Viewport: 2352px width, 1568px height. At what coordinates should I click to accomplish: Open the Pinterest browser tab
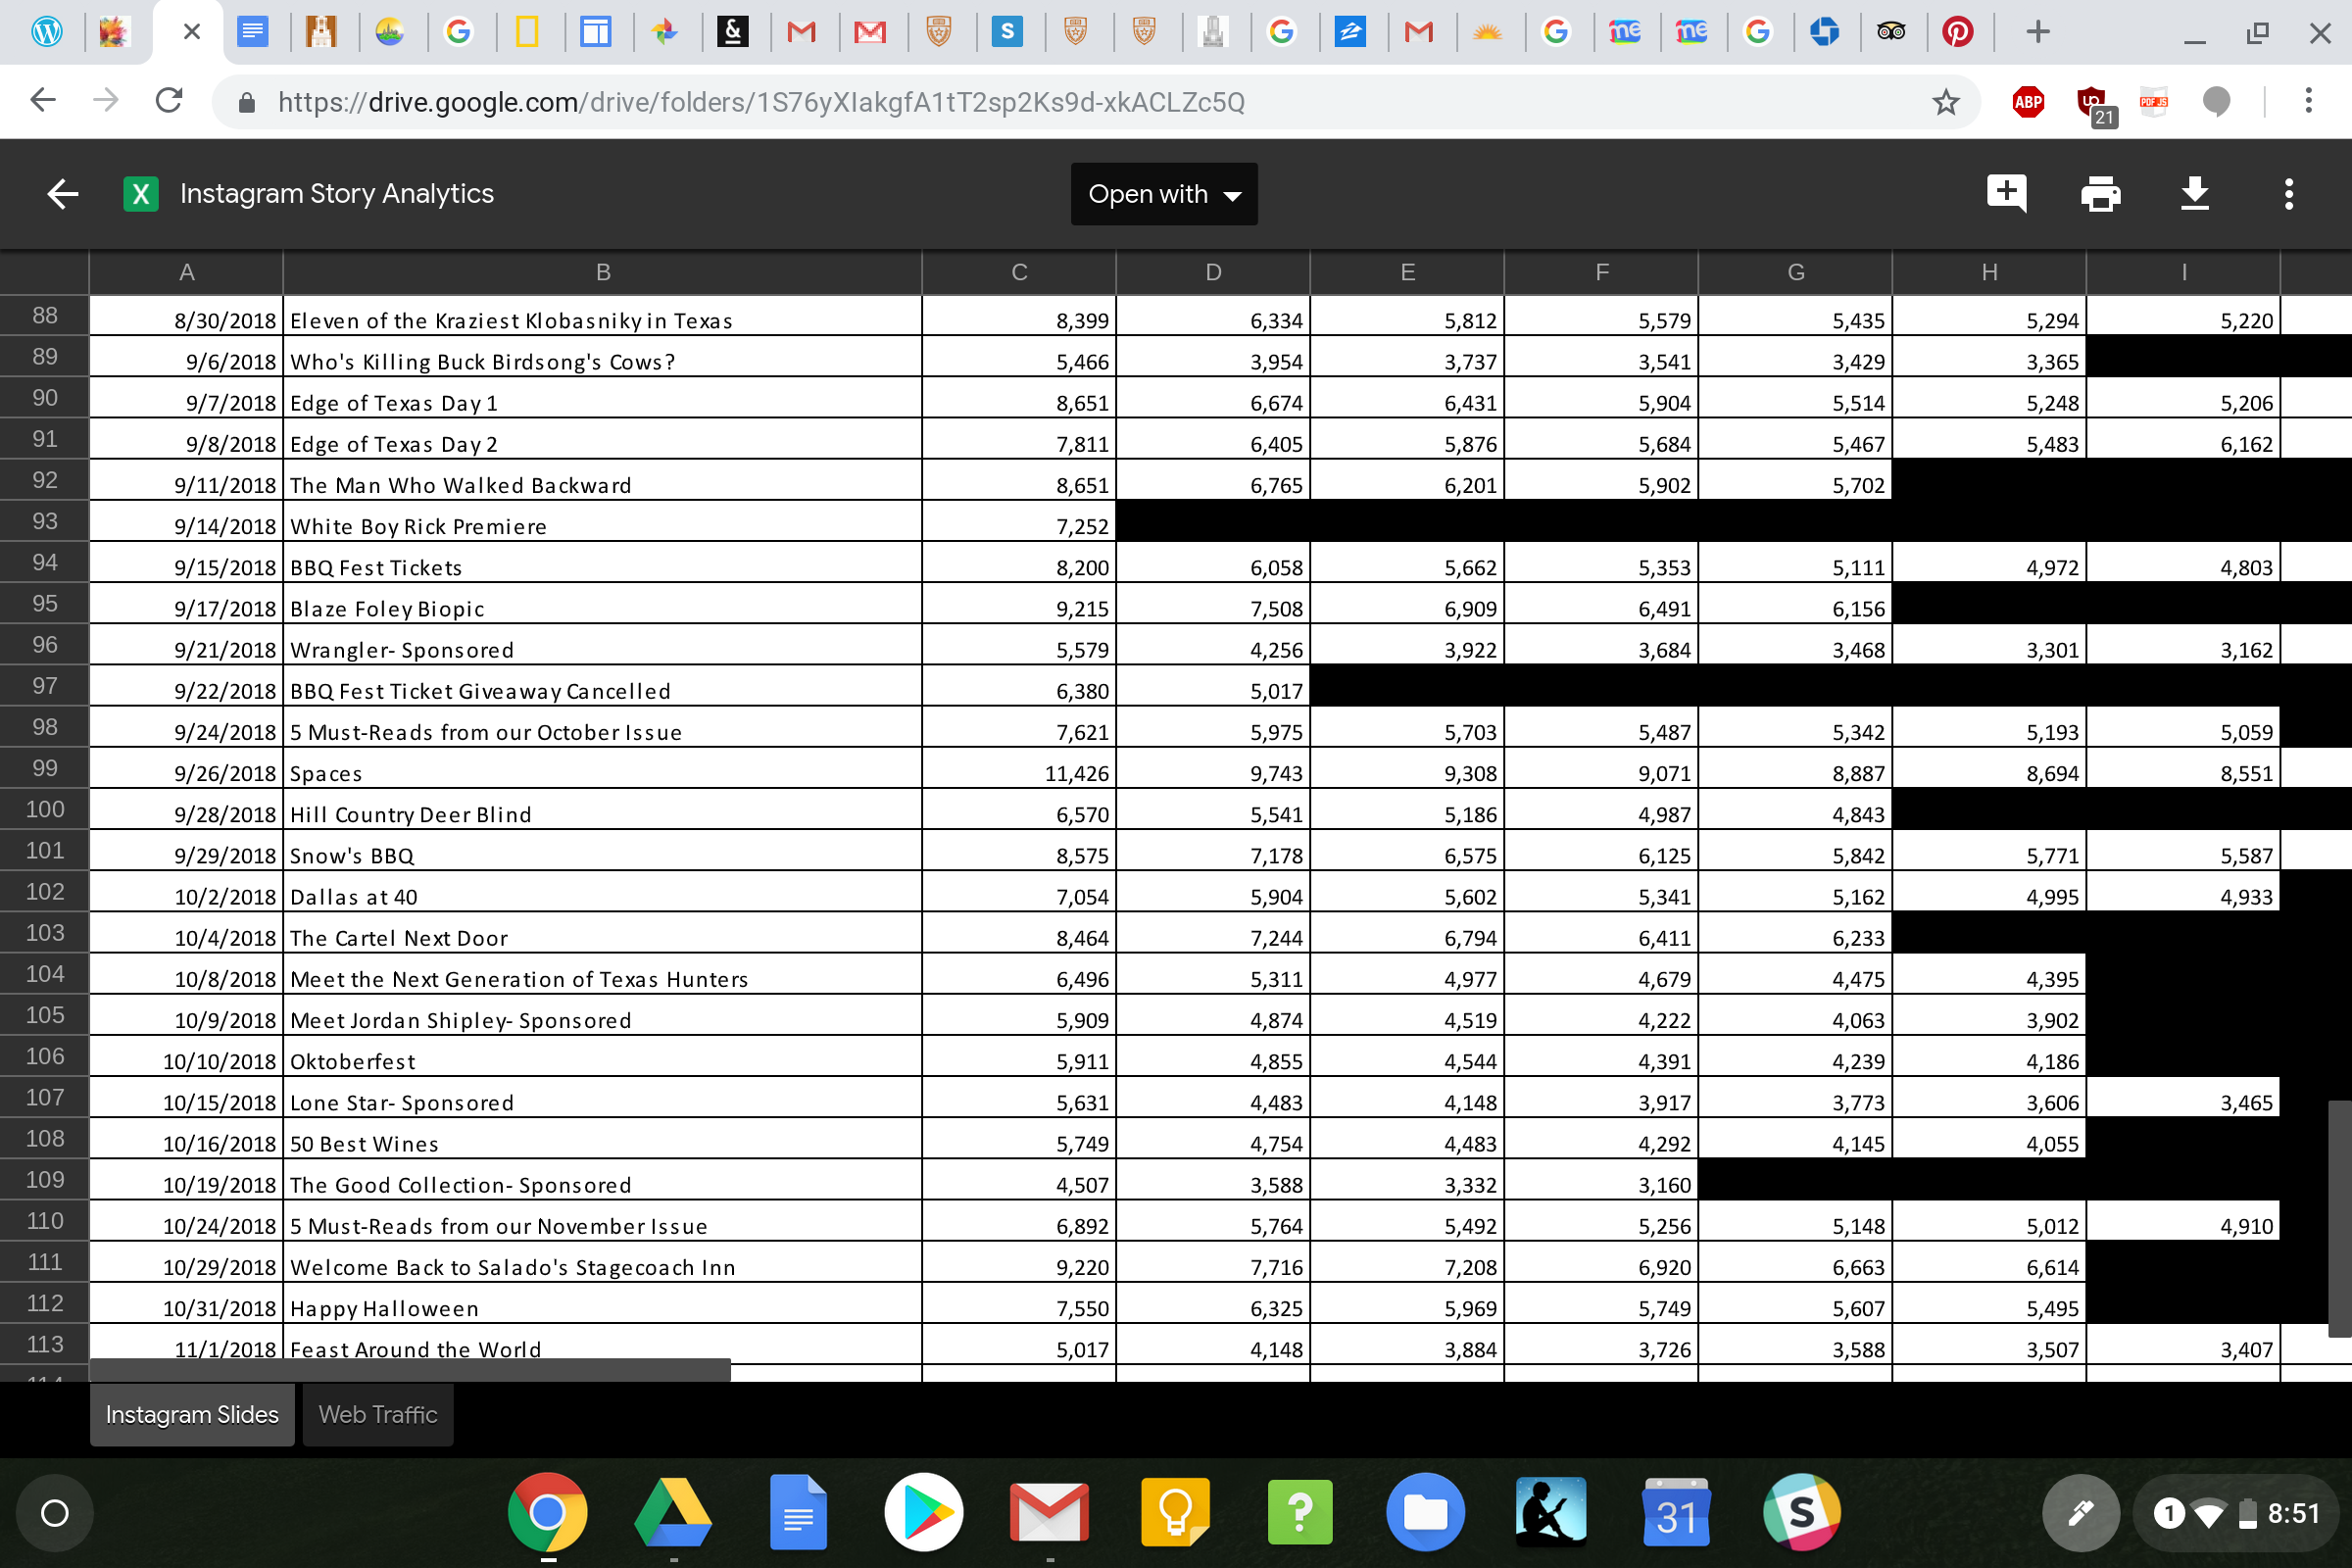[x=1957, y=33]
